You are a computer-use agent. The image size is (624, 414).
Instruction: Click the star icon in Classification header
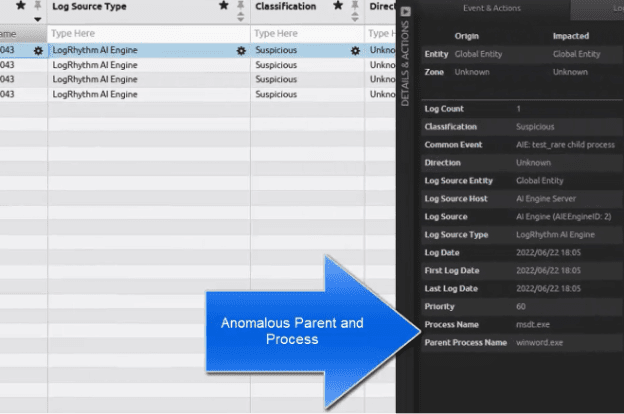click(339, 6)
